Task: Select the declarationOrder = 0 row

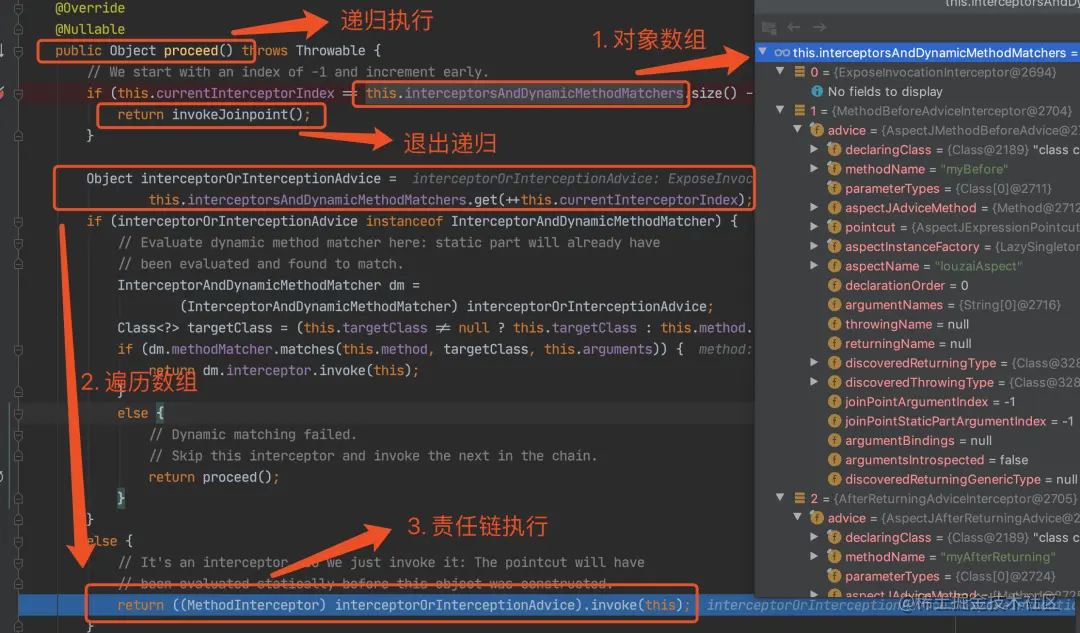Action: [x=917, y=285]
